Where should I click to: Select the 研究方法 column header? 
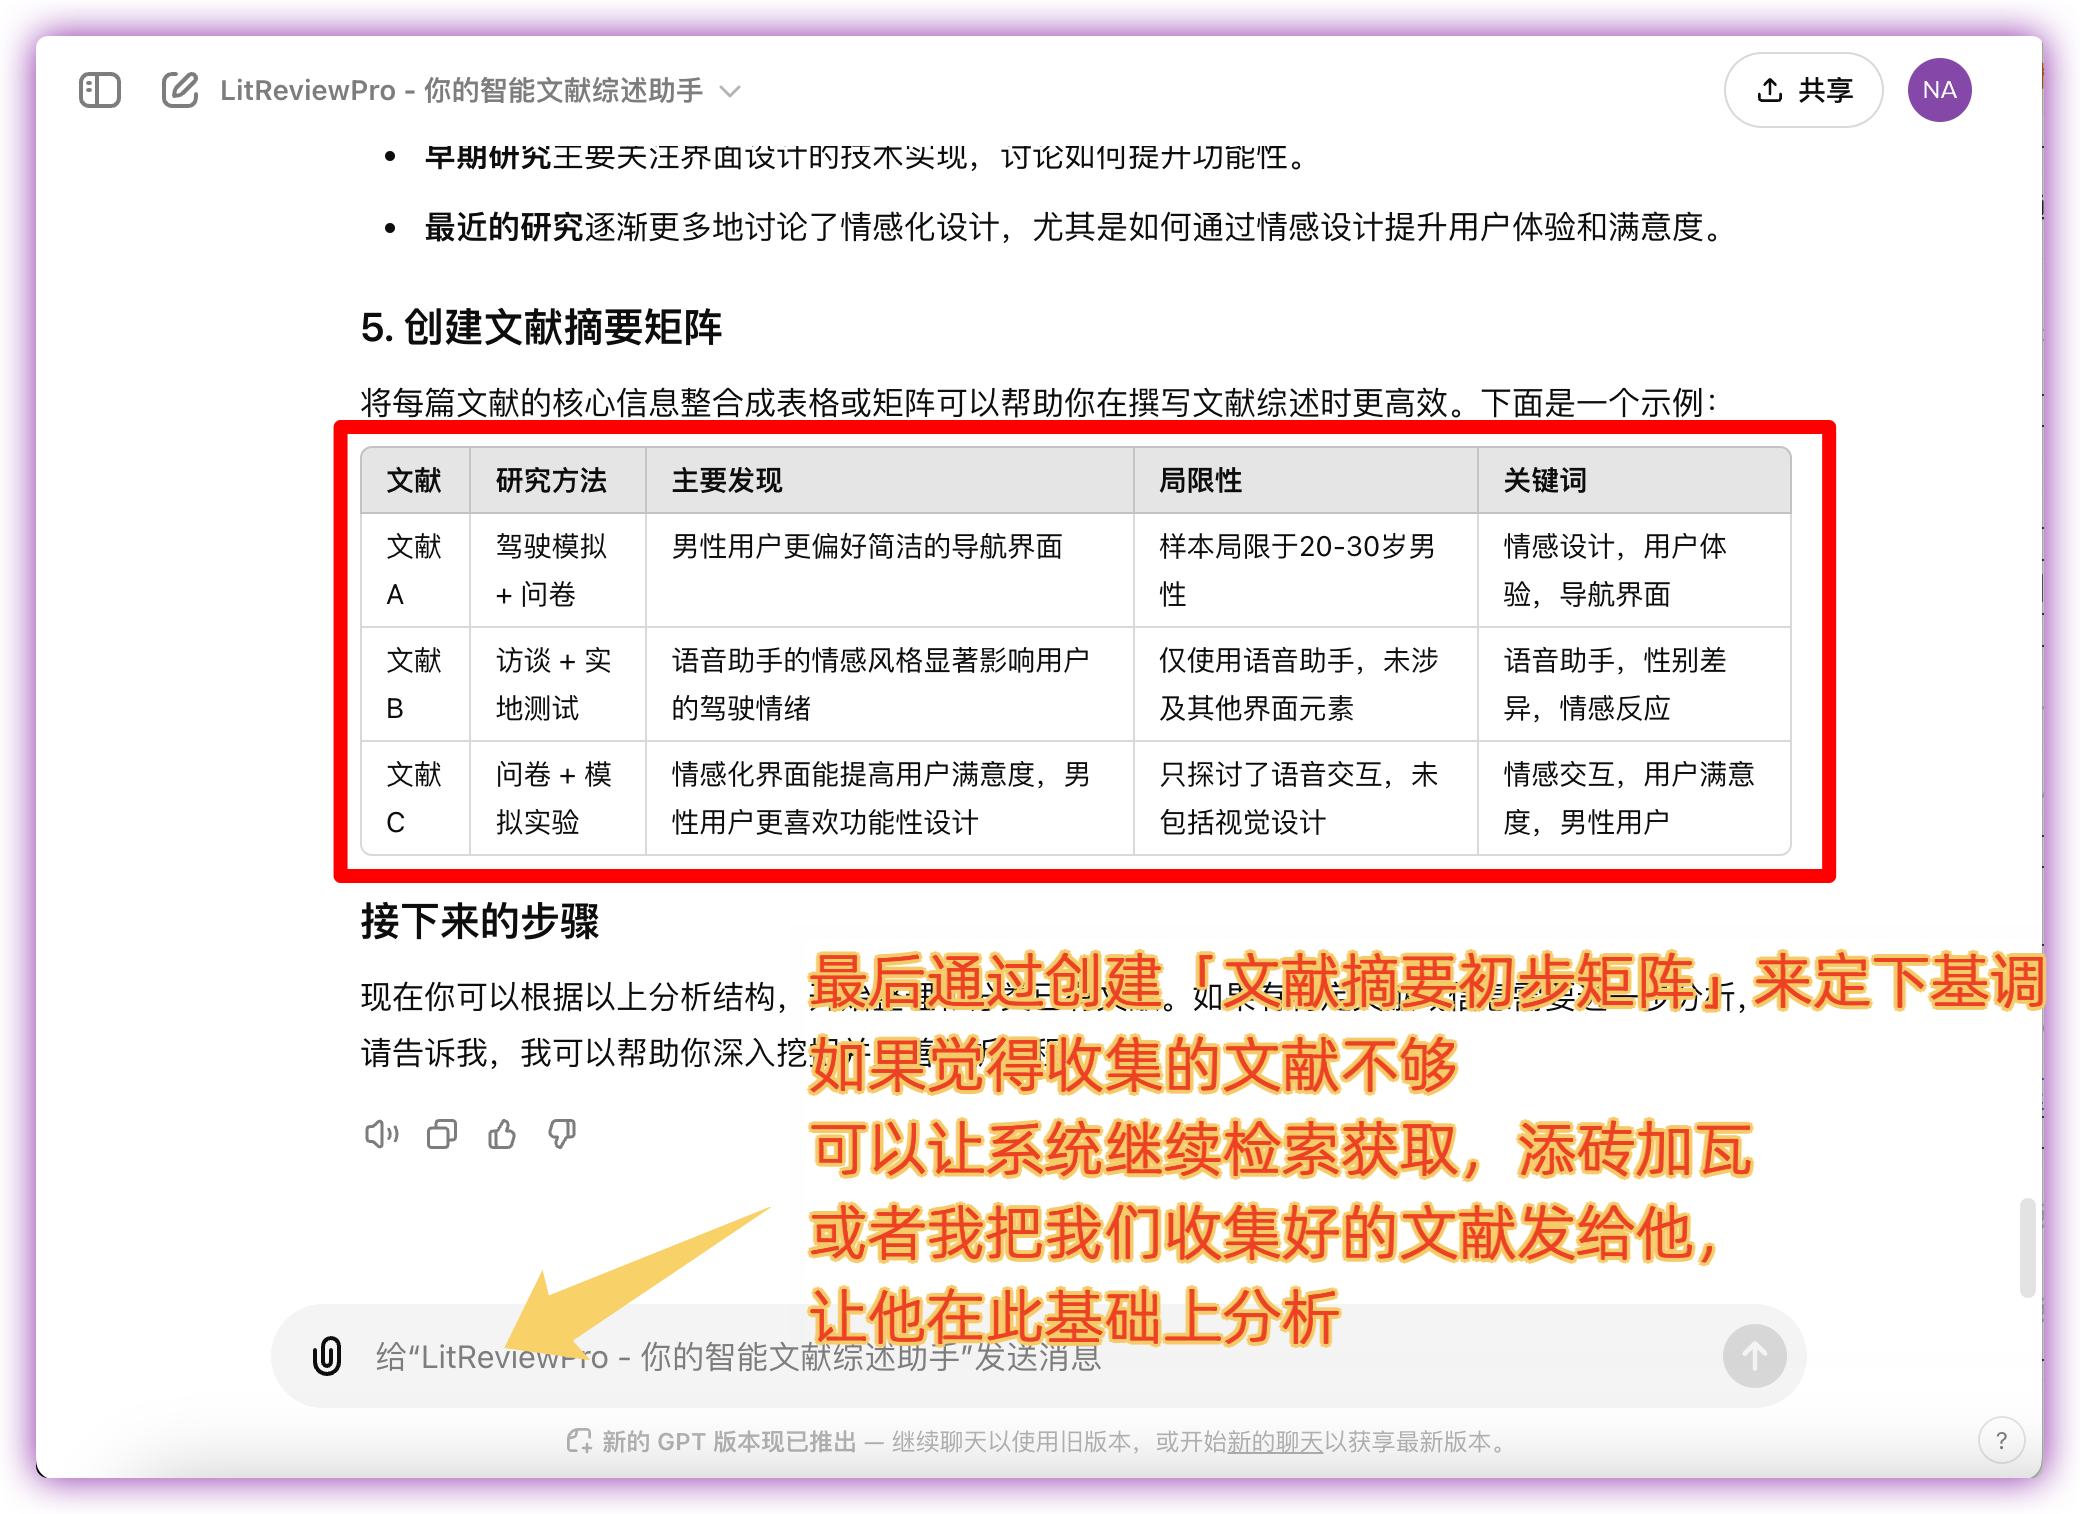point(558,481)
